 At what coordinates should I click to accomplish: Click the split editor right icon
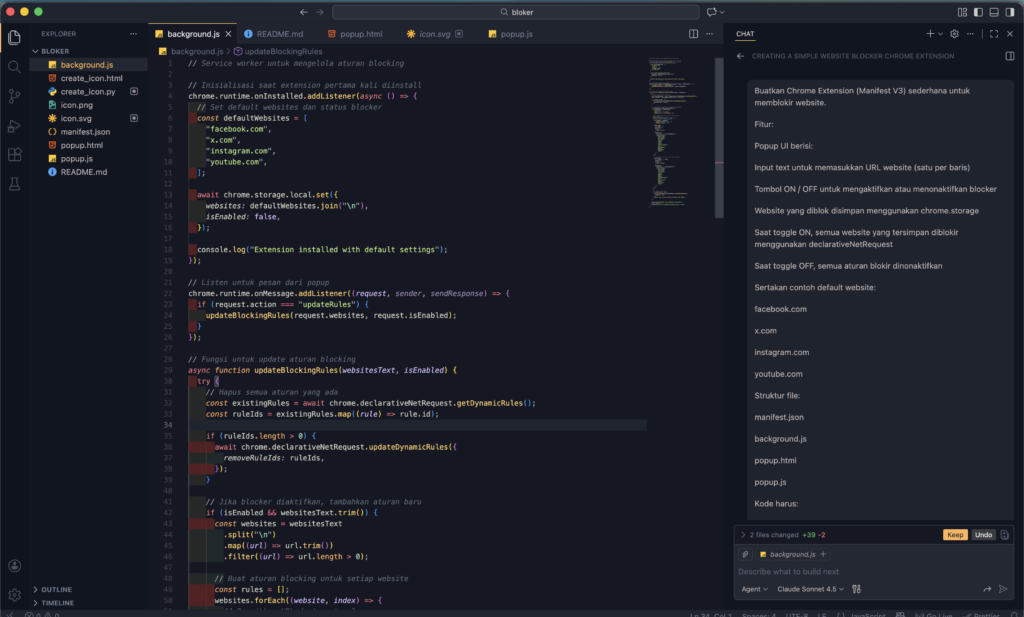pos(694,34)
